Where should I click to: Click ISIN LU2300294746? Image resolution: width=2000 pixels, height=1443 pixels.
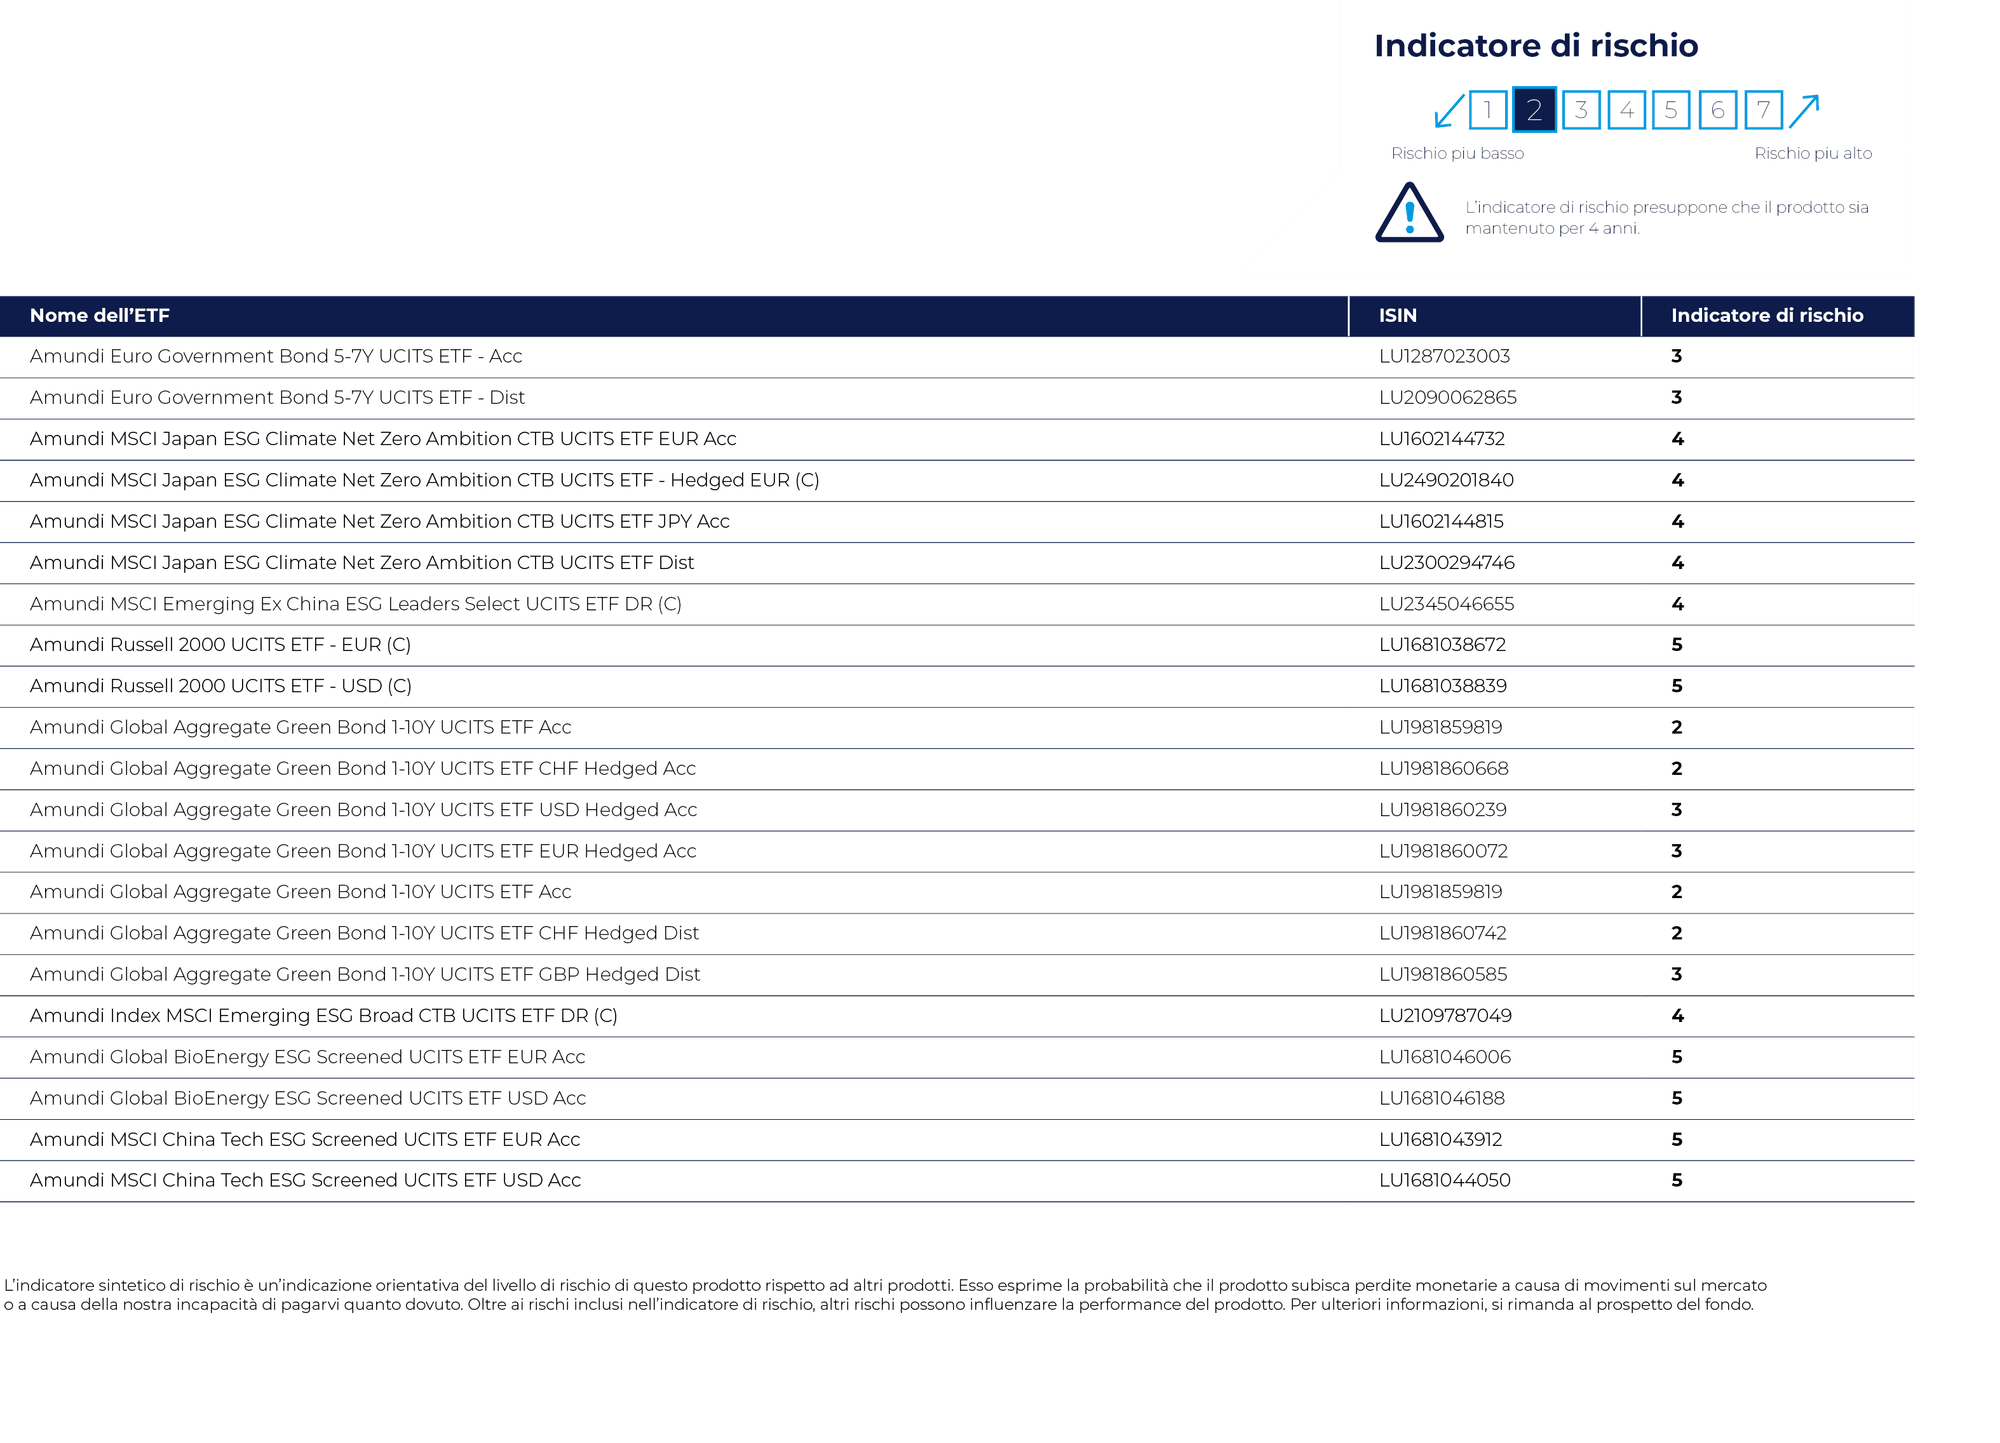(x=1446, y=562)
